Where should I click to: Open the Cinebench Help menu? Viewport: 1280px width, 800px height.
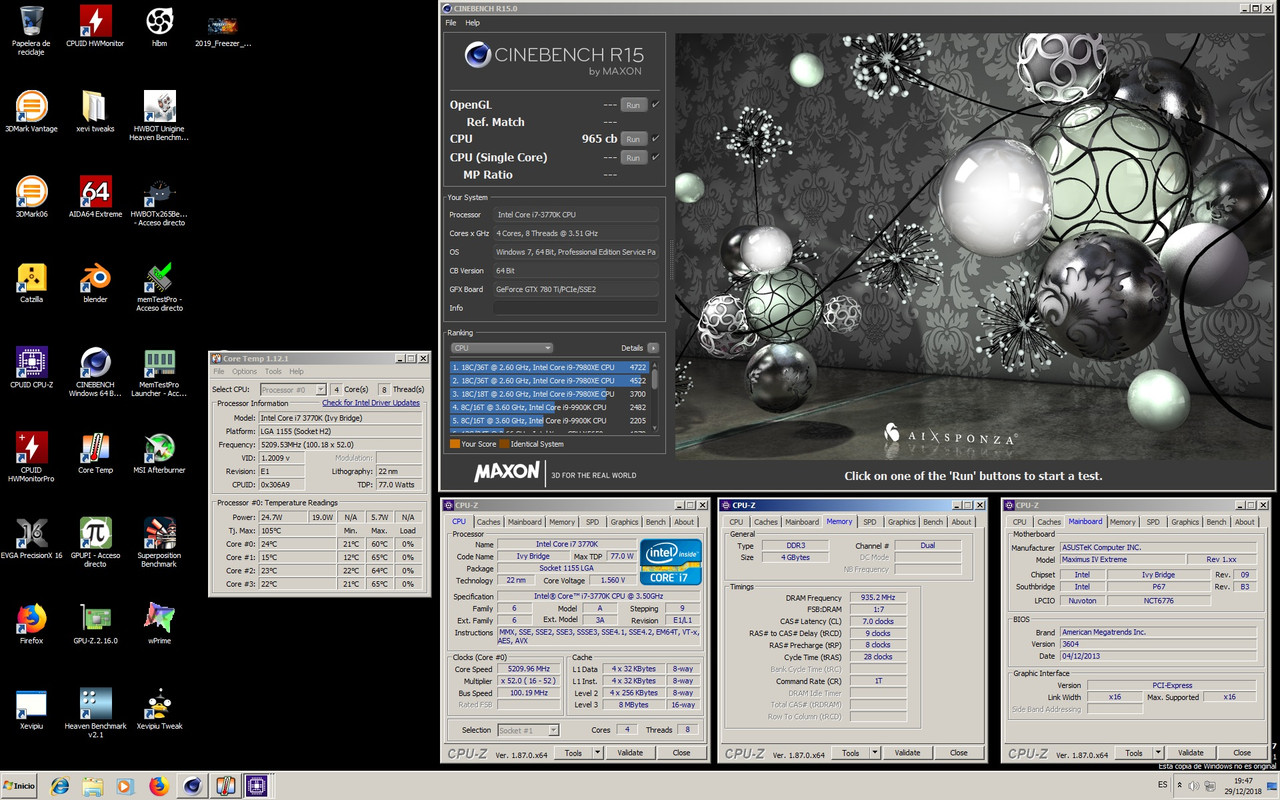pos(472,22)
